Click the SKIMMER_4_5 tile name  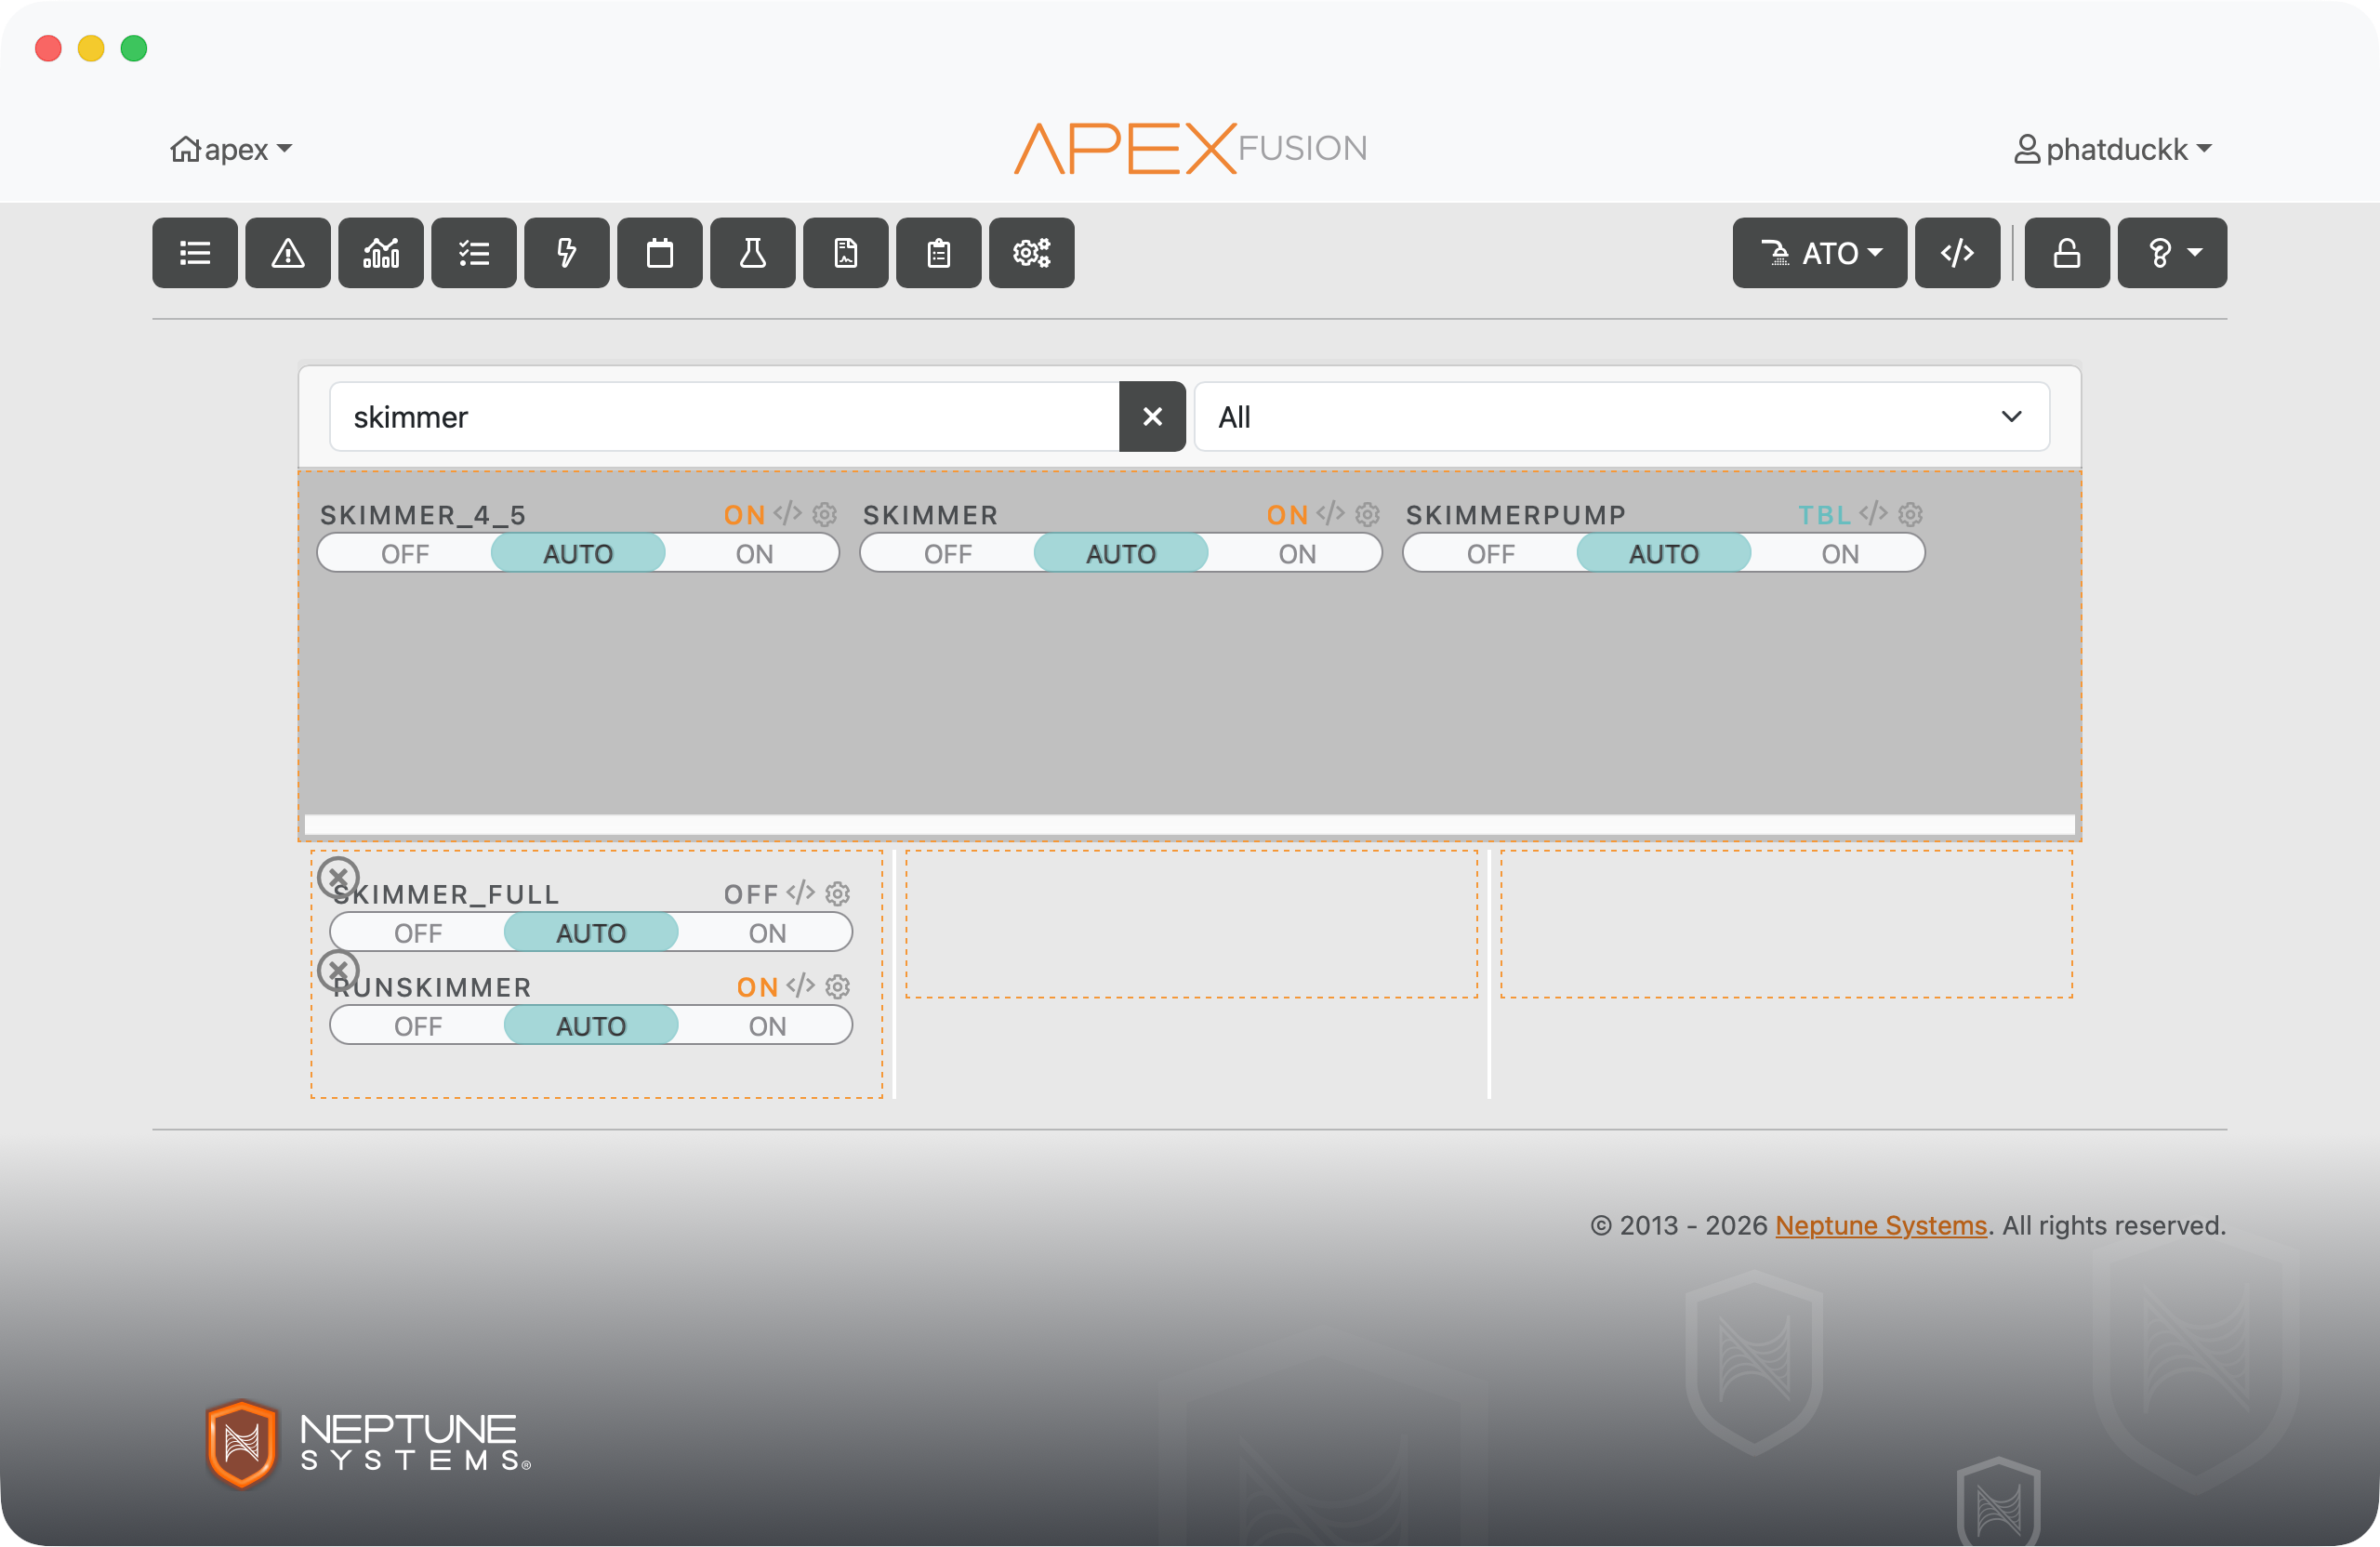click(423, 515)
